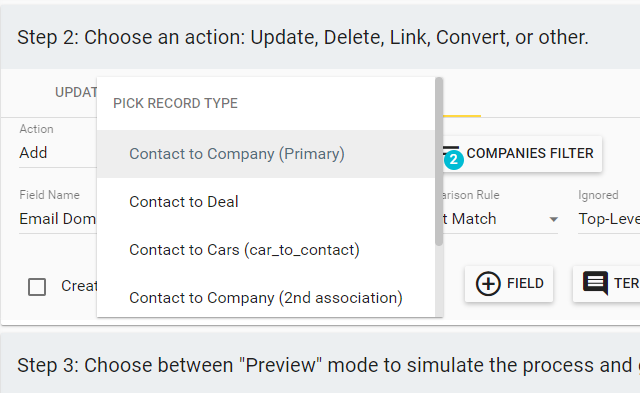
Task: Open the Action dropdown showing Add
Action: point(57,153)
